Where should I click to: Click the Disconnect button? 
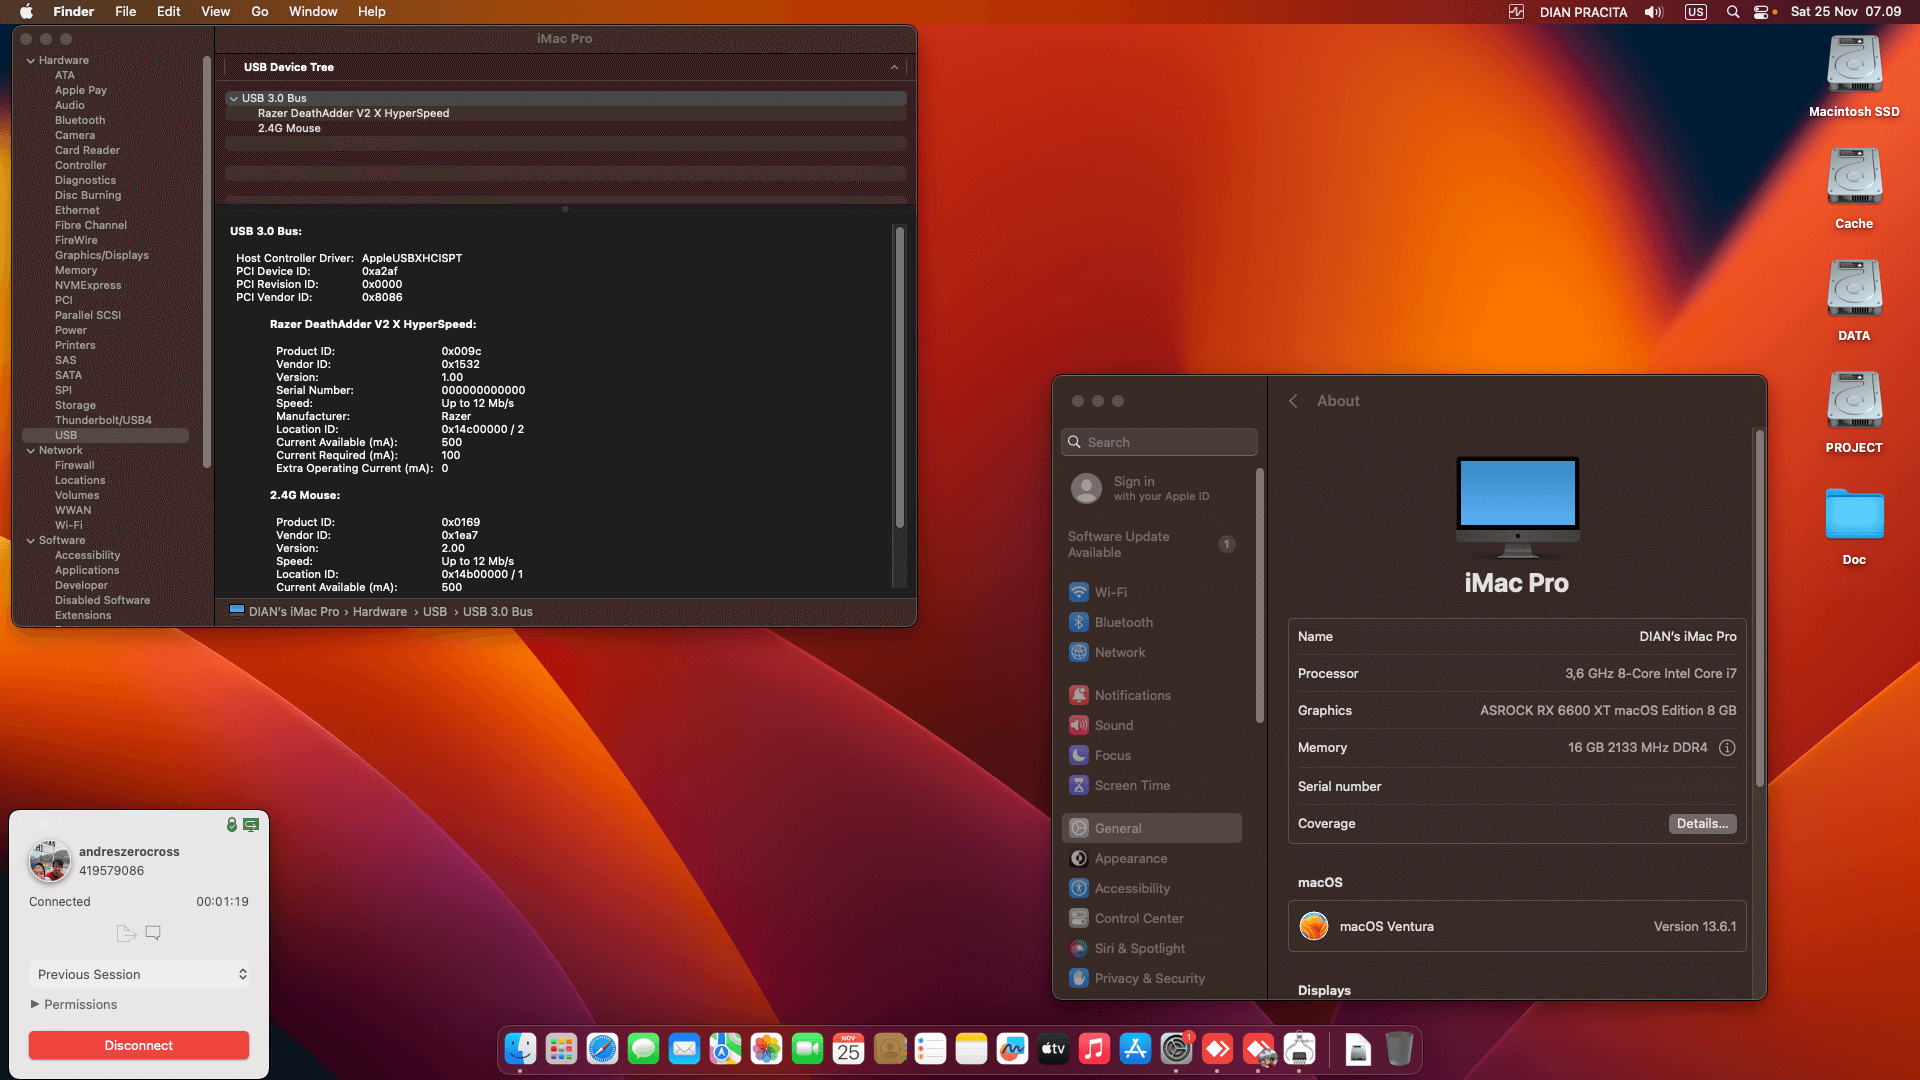click(139, 1045)
